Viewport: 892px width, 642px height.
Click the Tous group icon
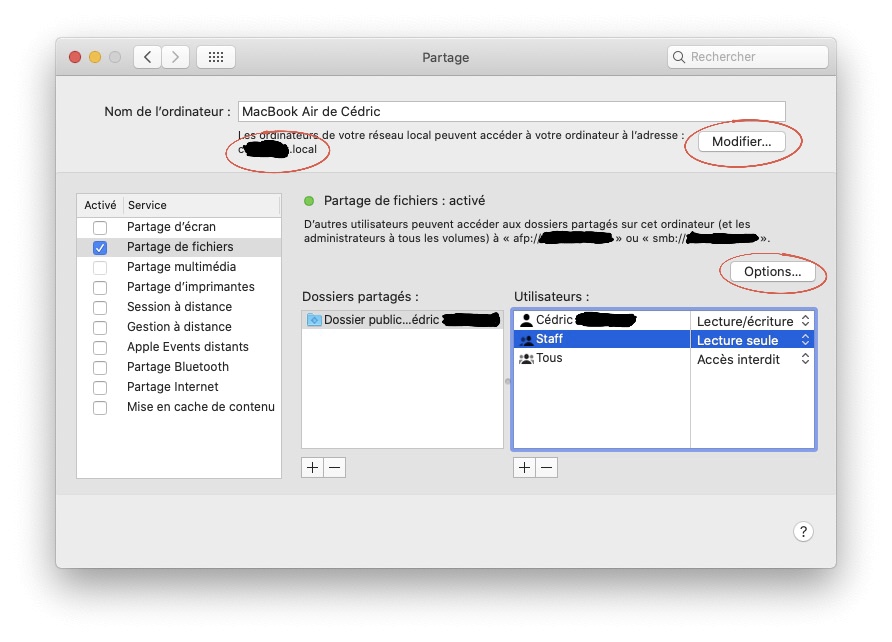tap(526, 358)
